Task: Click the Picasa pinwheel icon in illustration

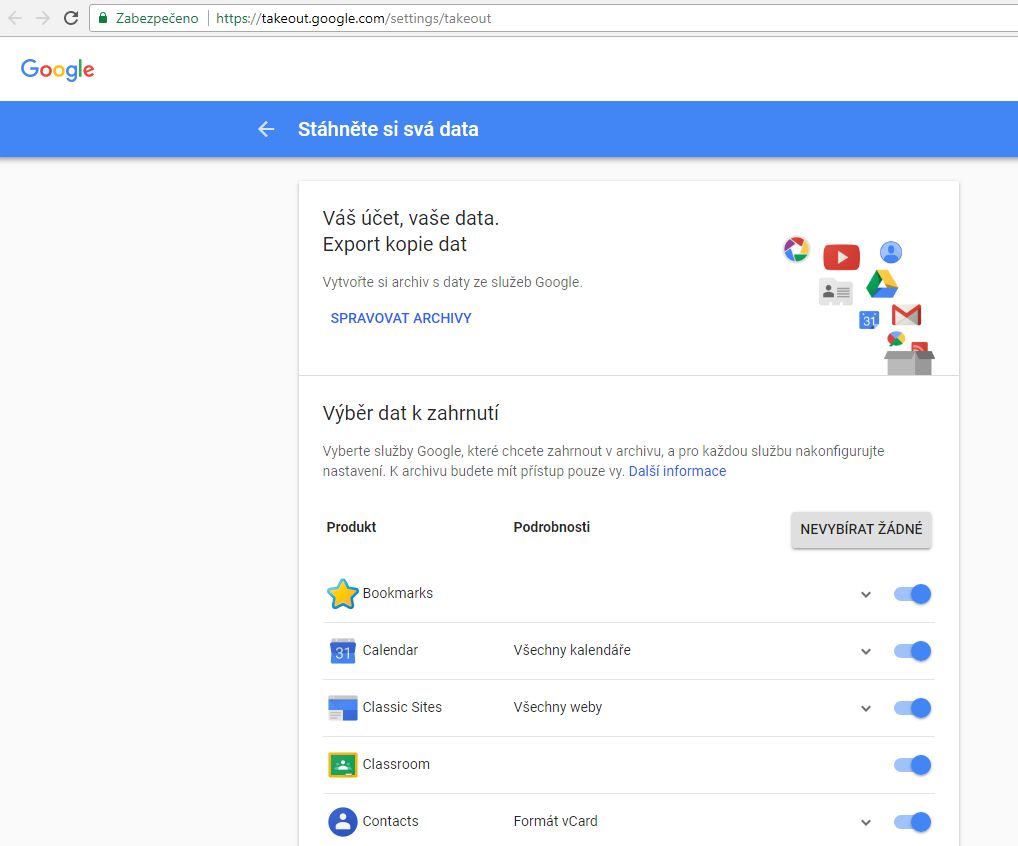Action: click(x=797, y=249)
